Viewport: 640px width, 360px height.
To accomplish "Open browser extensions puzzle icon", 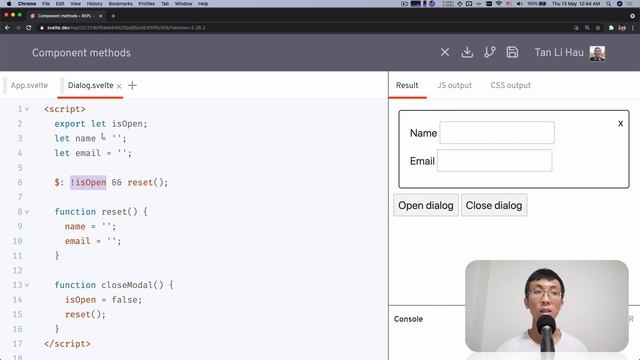I will pos(611,28).
